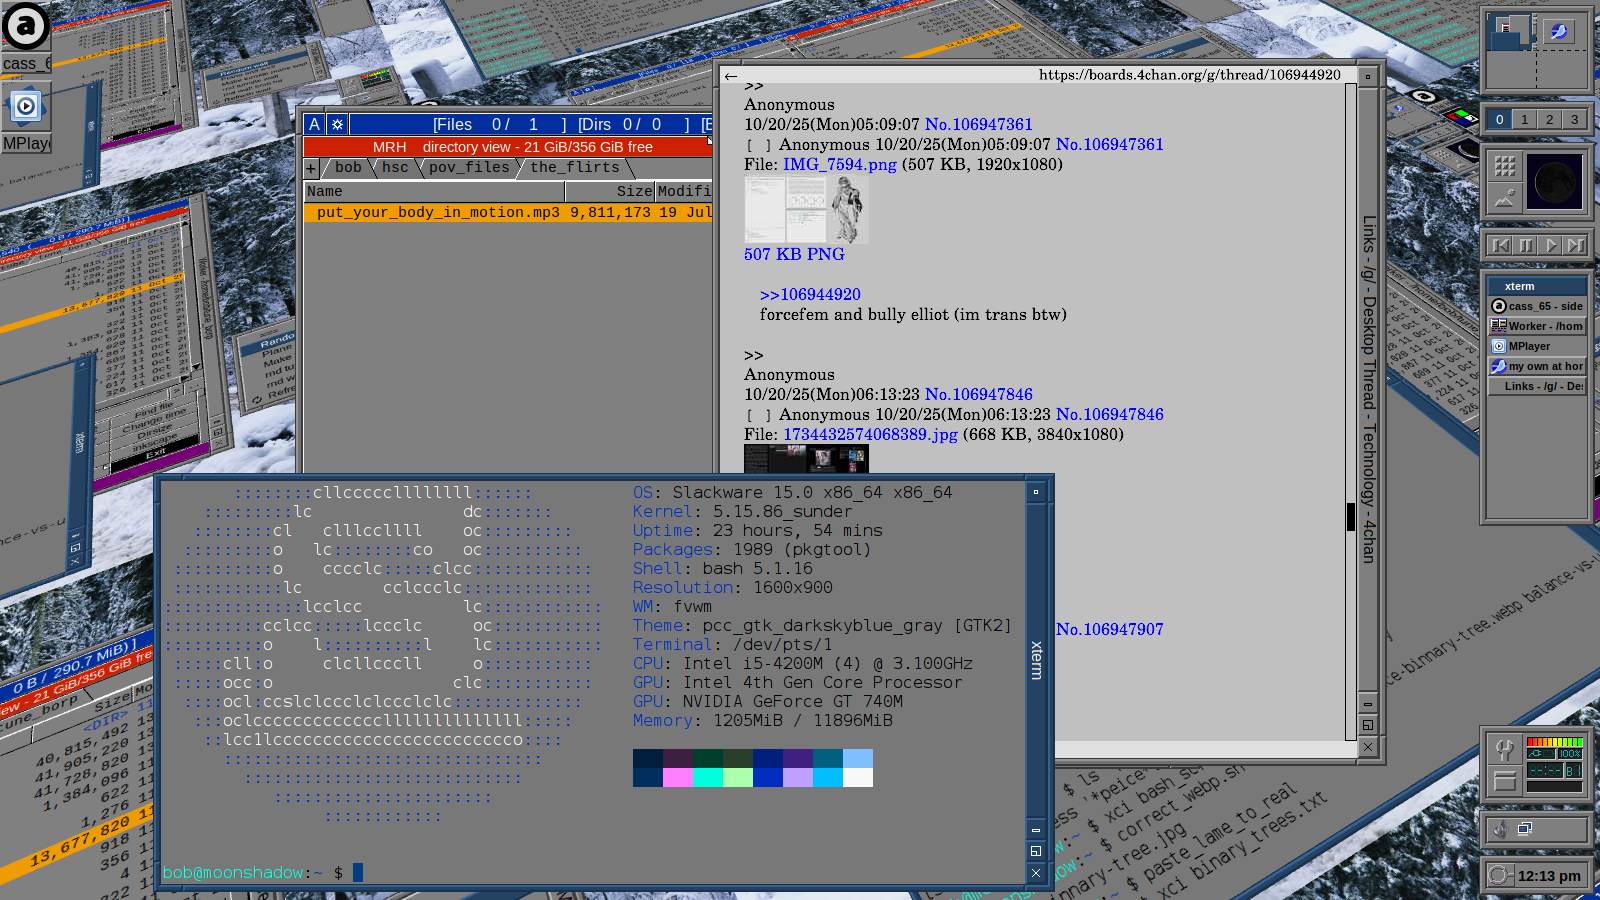Screen dimensions: 1600x900
Task: Select xterm in the window list
Action: [x=1537, y=286]
